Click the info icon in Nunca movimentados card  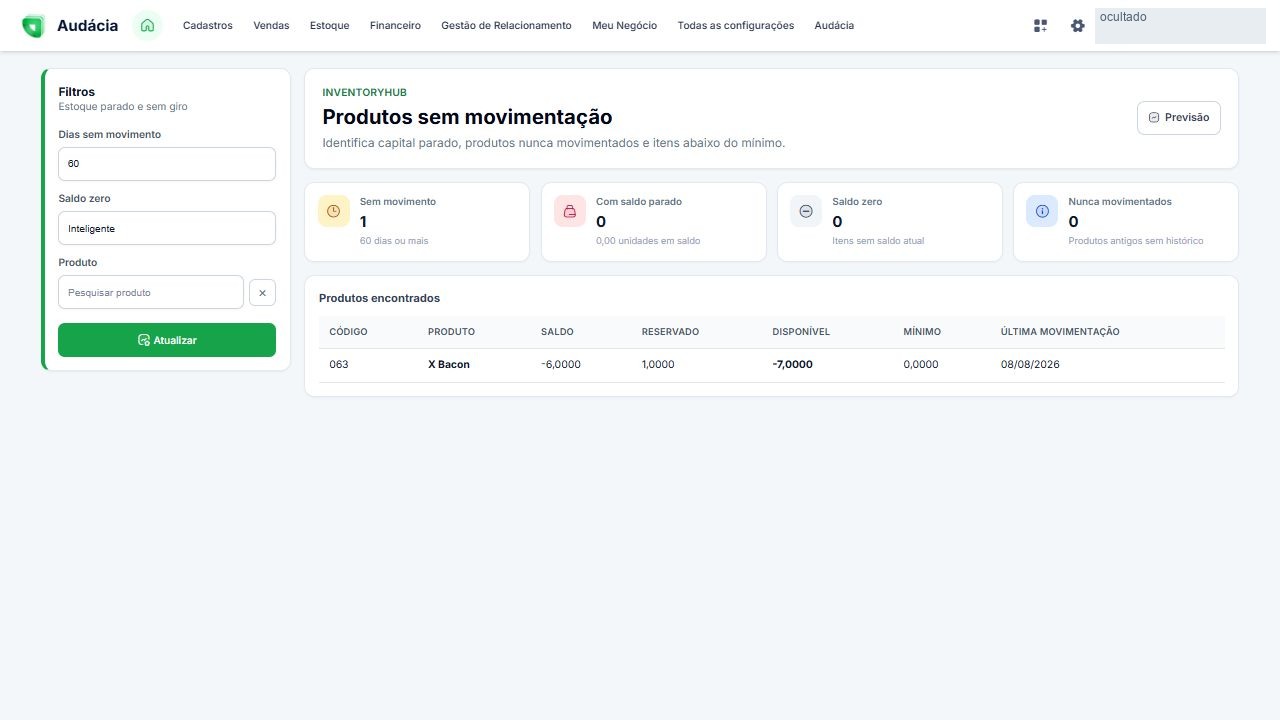1042,211
